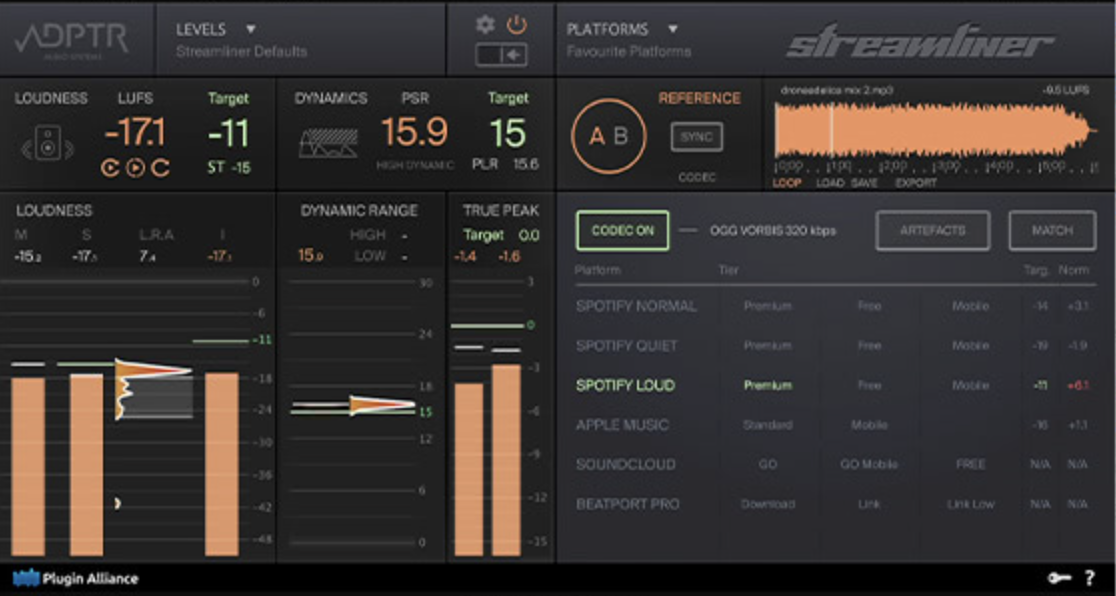Choose Download tier for Beatport Pro
The width and height of the screenshot is (1116, 596).
(x=767, y=504)
